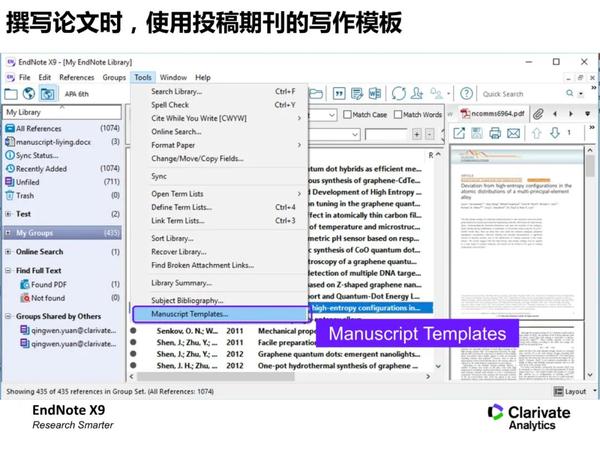The image size is (600, 450).
Task: Expand the Online Search group set
Action: pyautogui.click(x=8, y=251)
